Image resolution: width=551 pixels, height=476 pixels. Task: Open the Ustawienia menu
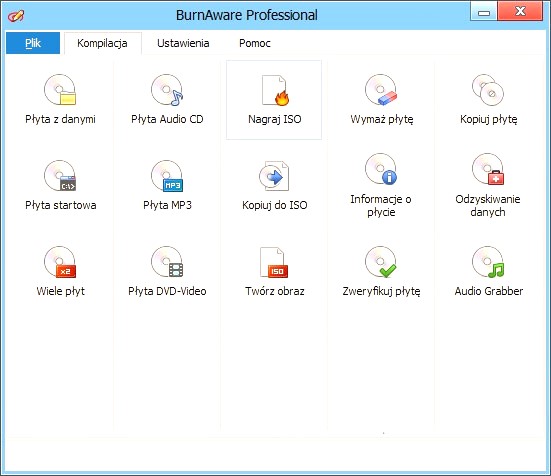183,43
